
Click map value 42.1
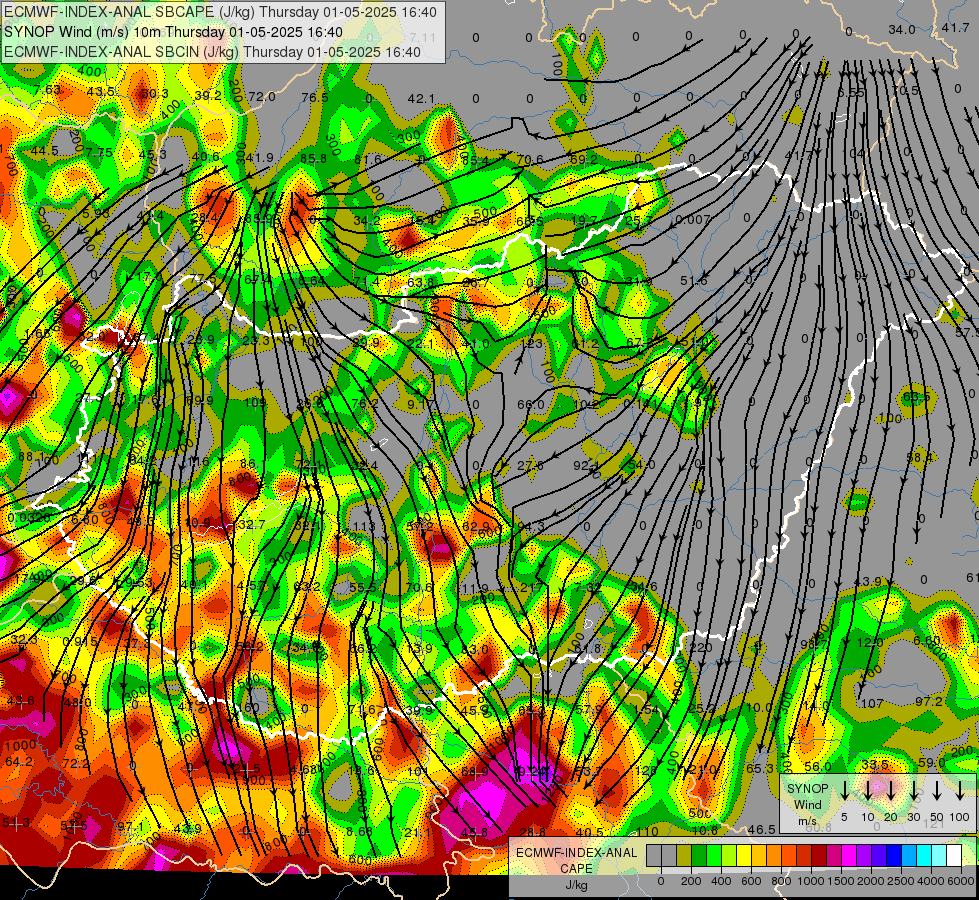pos(421,99)
